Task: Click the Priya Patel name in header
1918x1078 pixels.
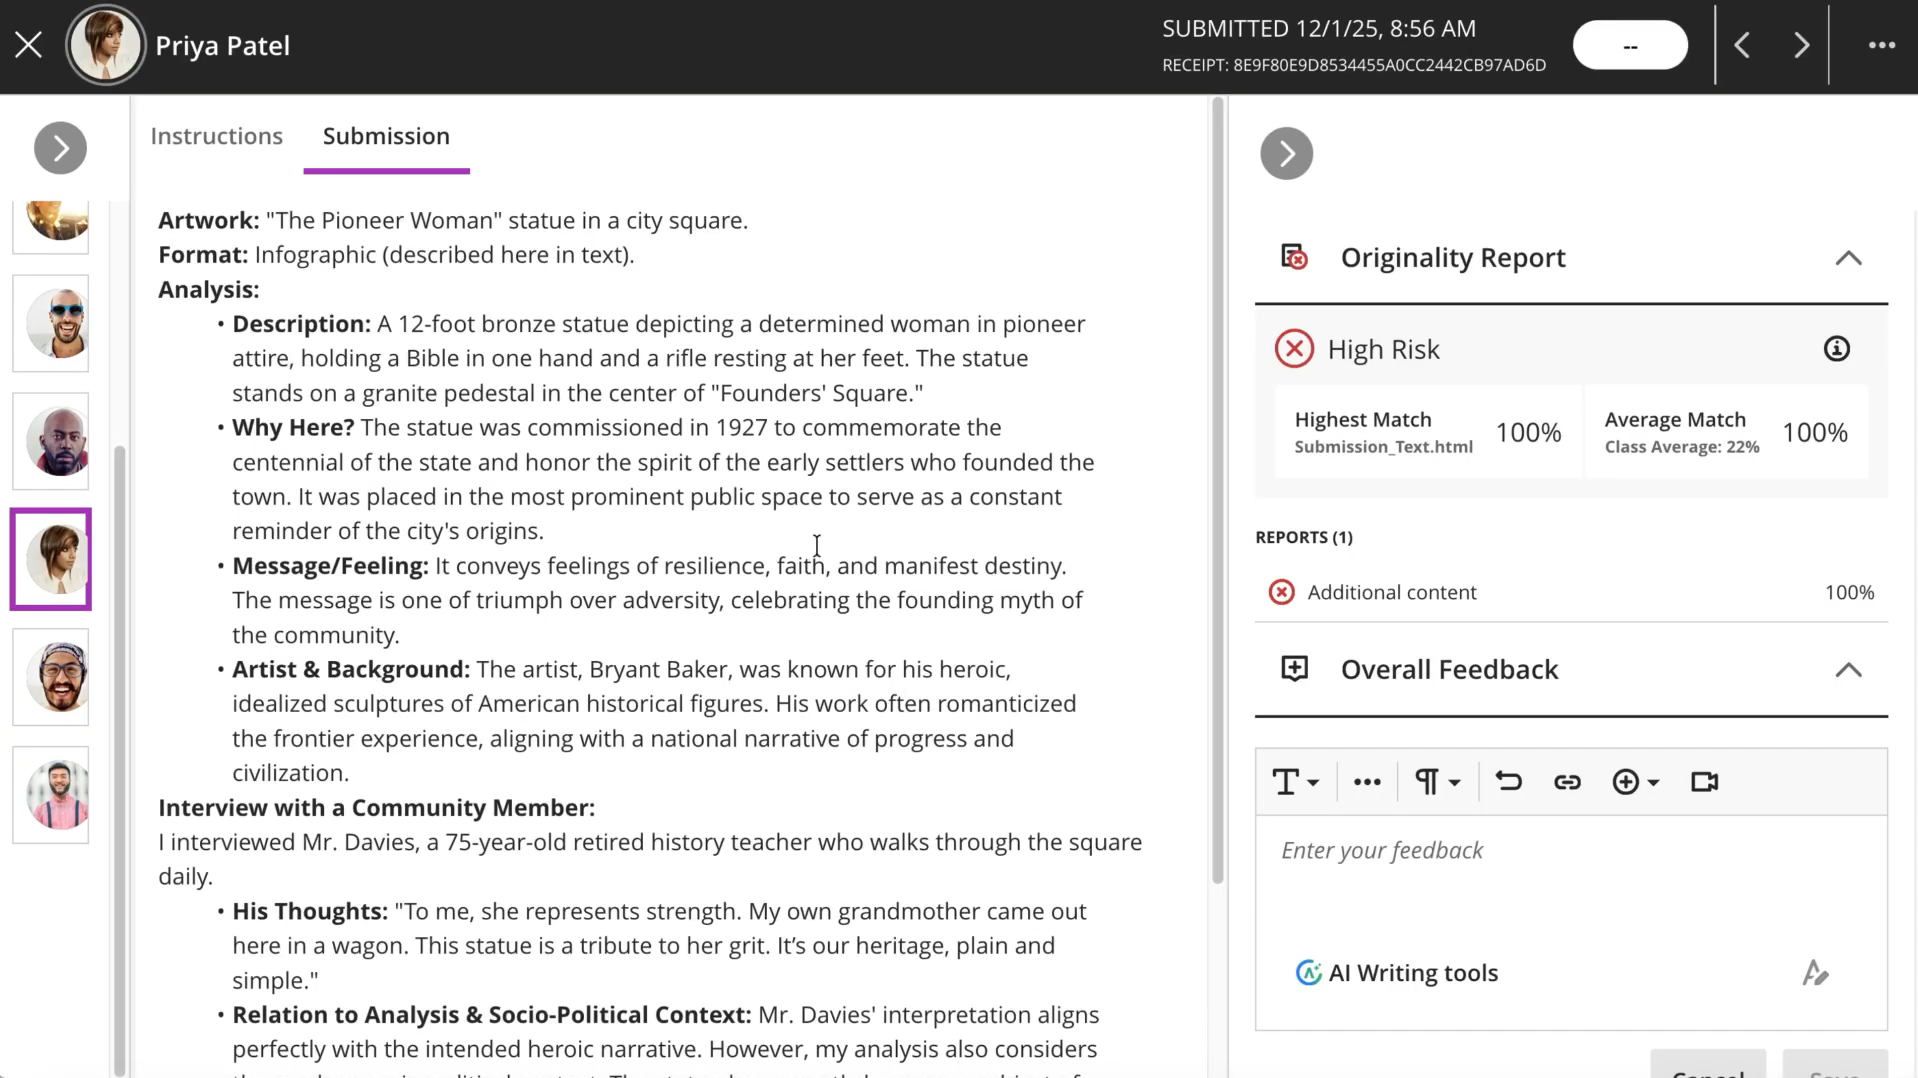Action: (222, 45)
